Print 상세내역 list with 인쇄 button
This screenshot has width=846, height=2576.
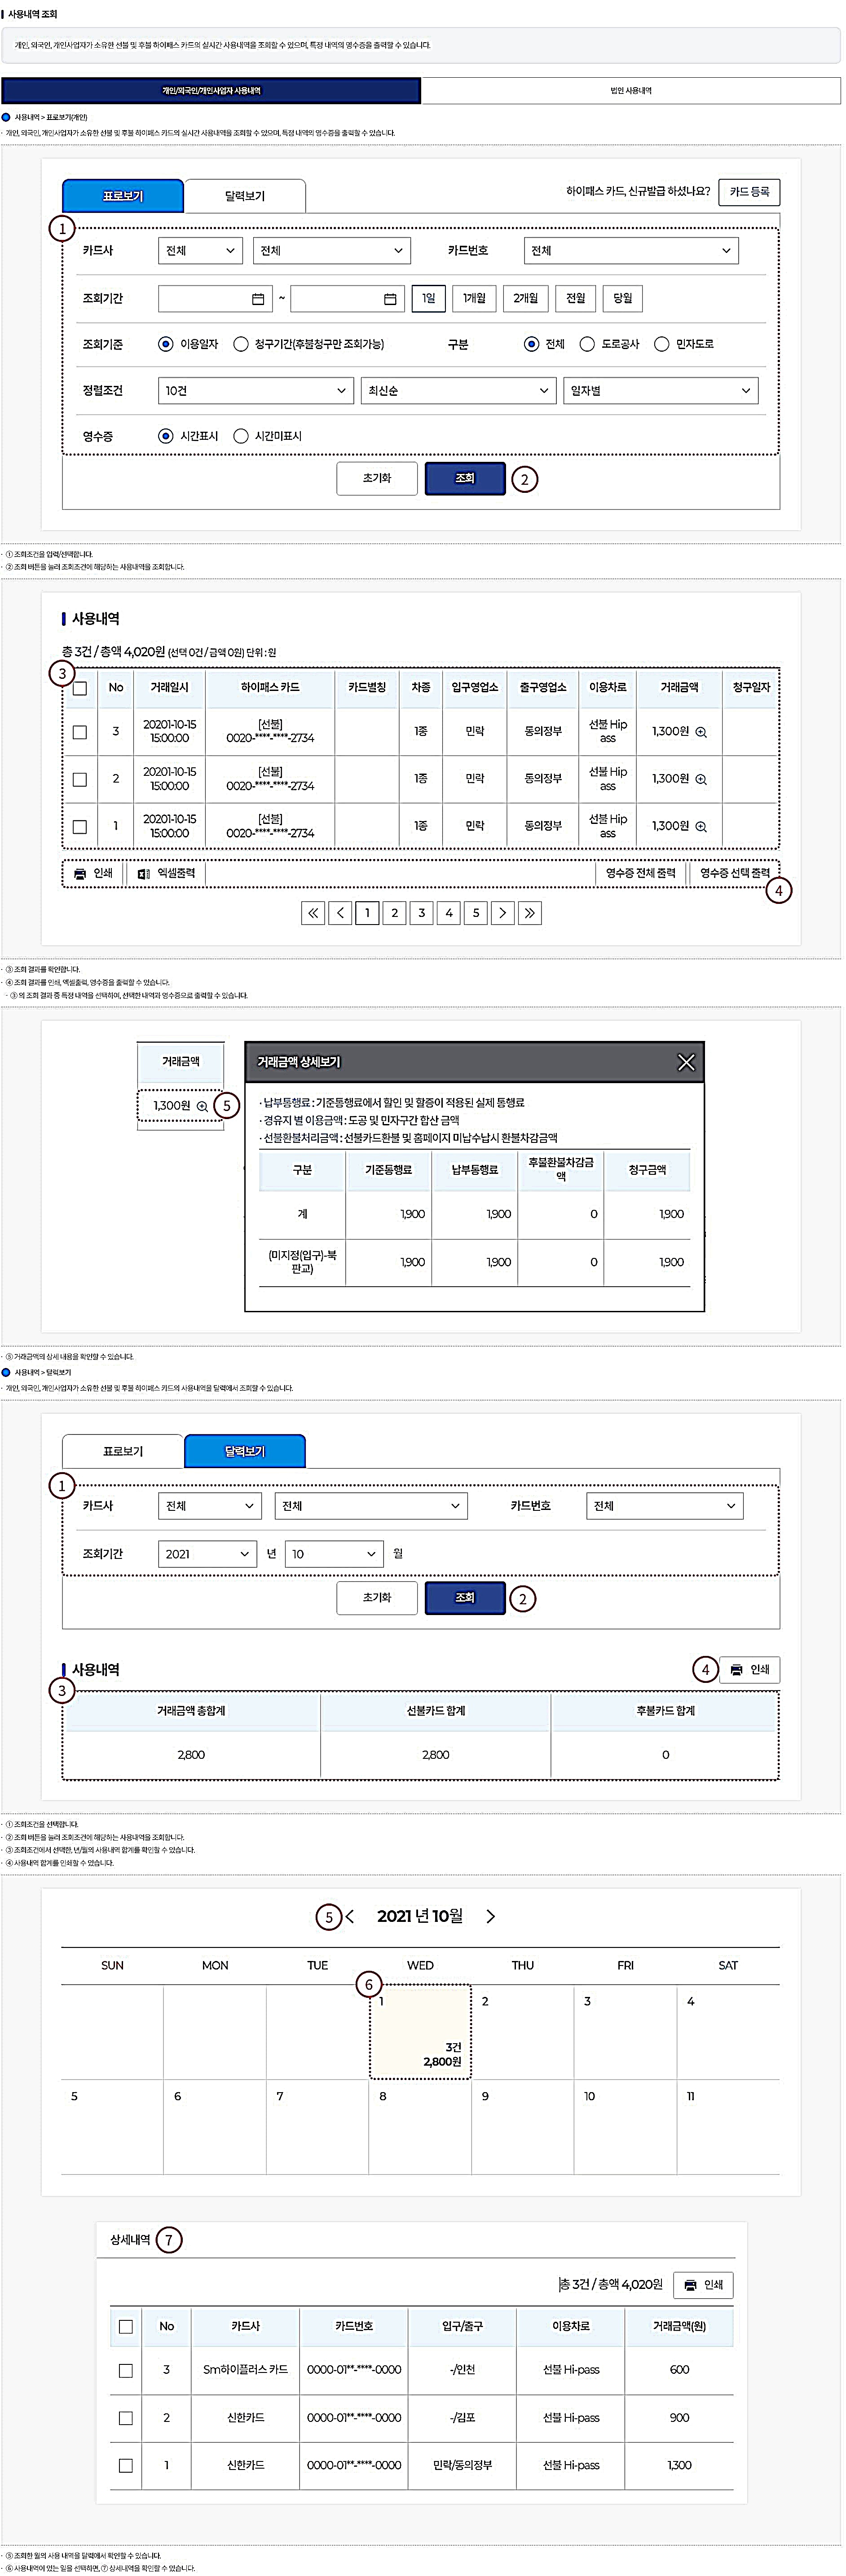point(703,2284)
